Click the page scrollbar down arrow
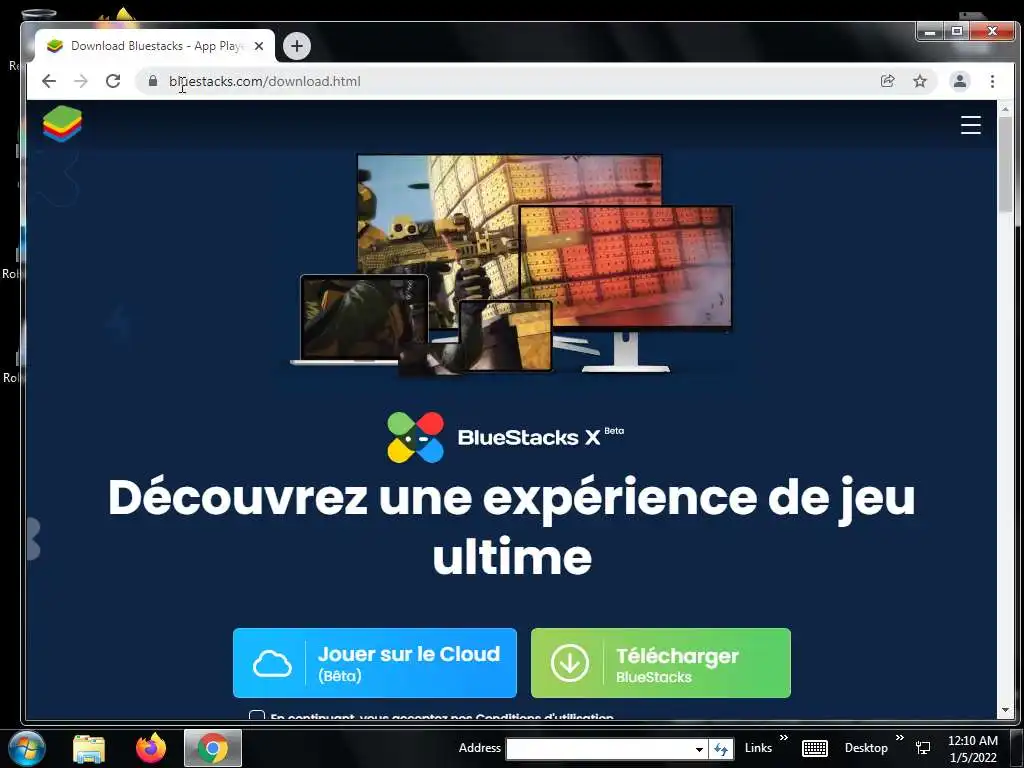1024x768 pixels. point(1005,710)
